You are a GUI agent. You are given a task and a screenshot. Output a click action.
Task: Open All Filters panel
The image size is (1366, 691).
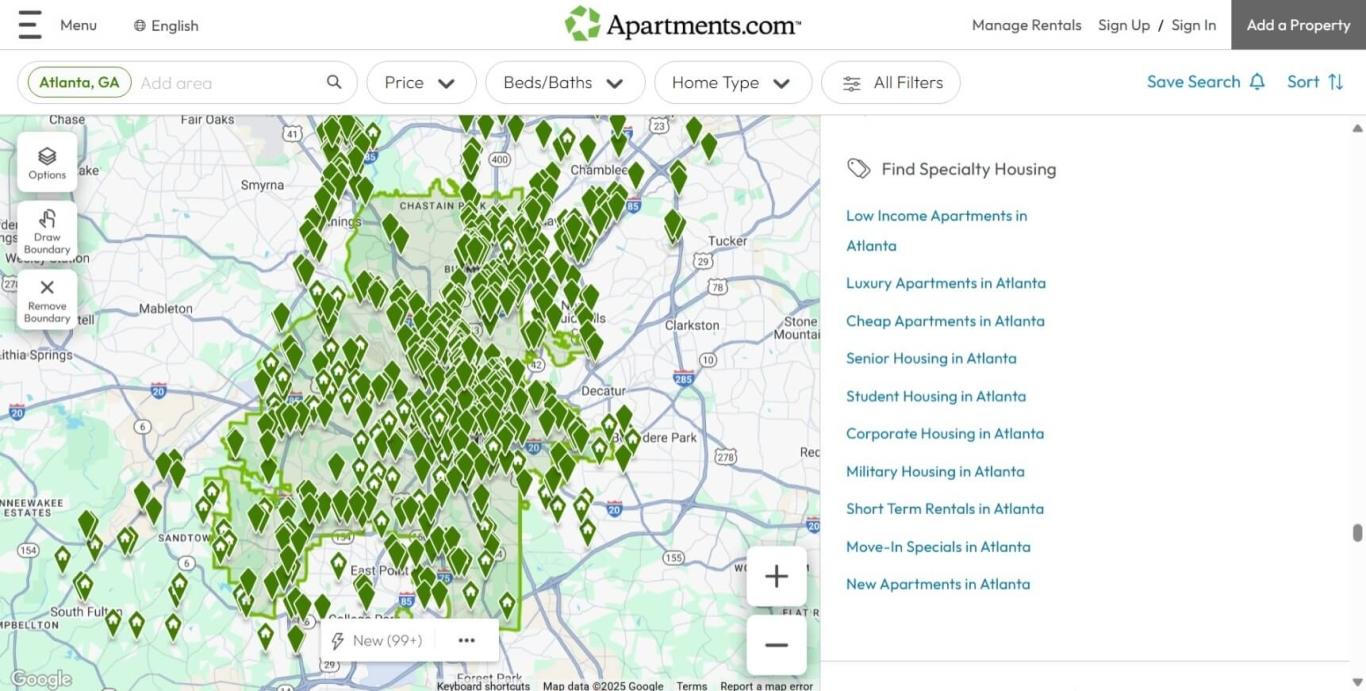pyautogui.click(x=891, y=83)
